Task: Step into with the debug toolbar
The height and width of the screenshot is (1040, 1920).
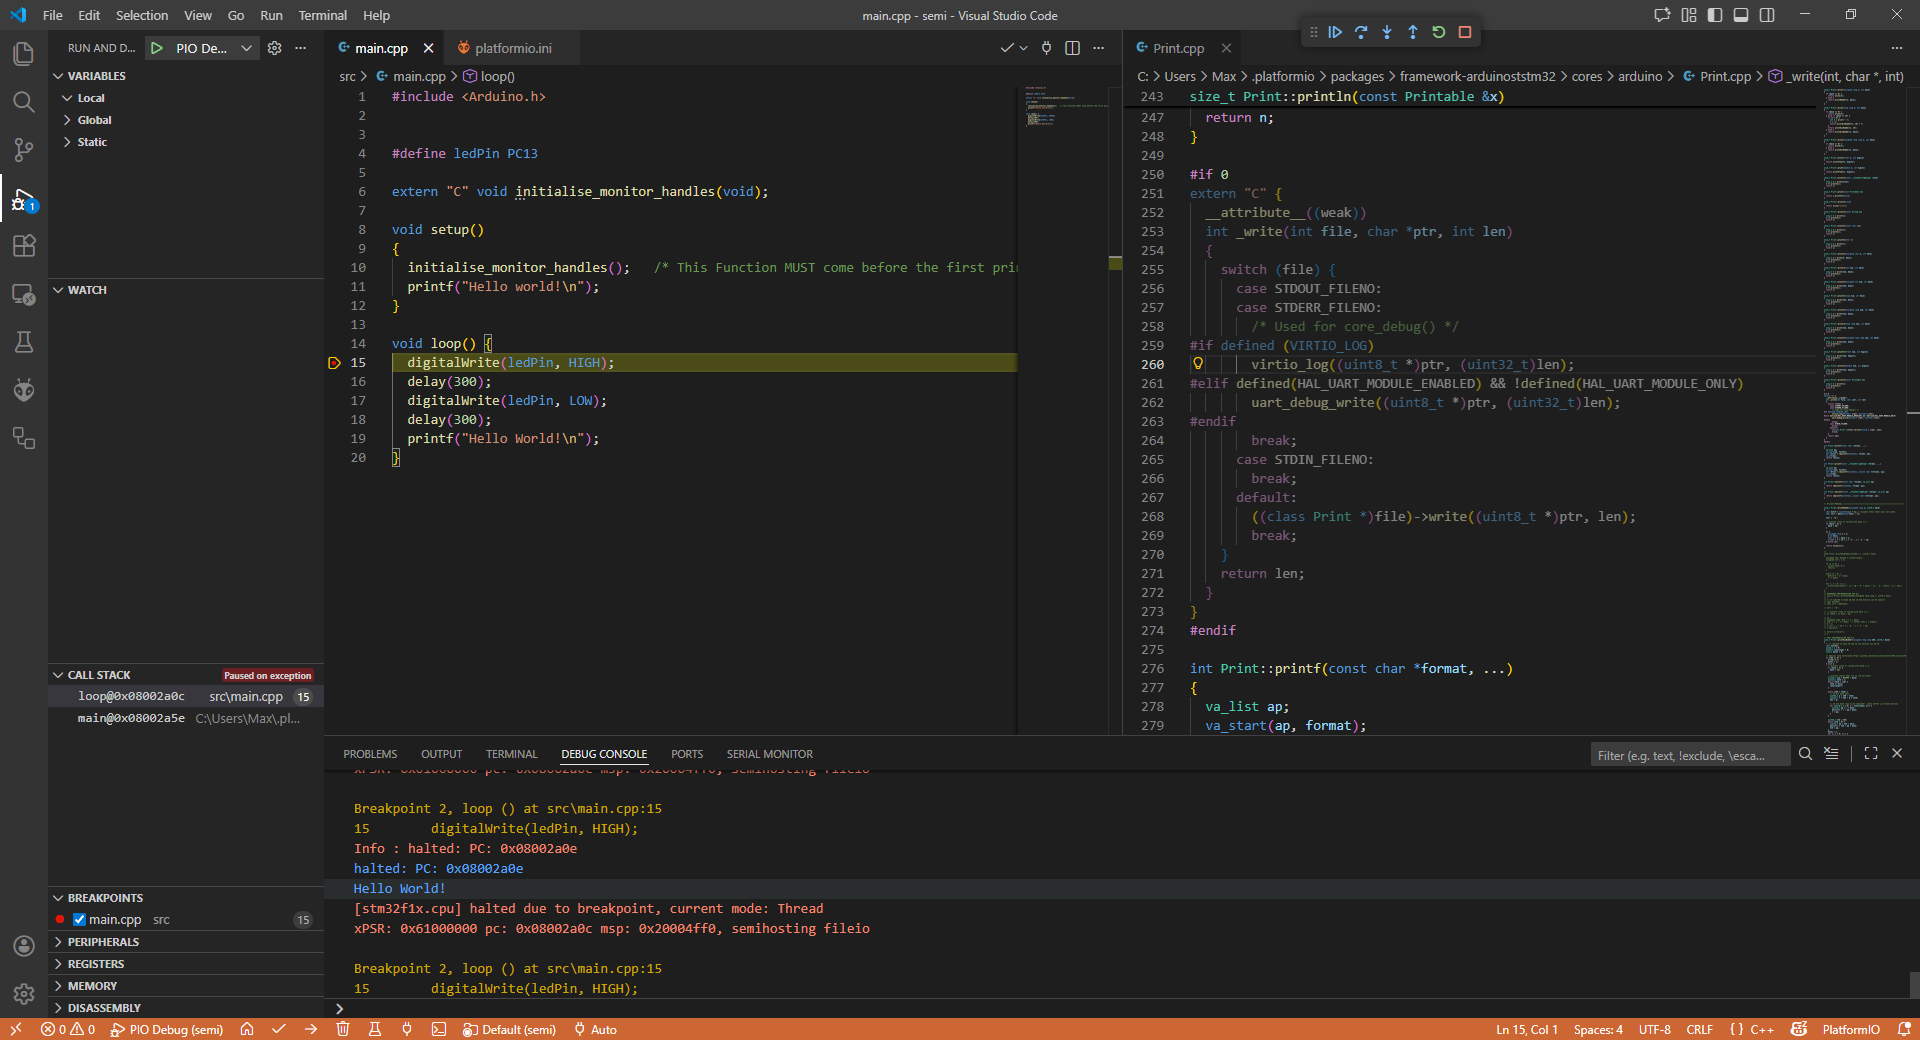Action: [1387, 32]
